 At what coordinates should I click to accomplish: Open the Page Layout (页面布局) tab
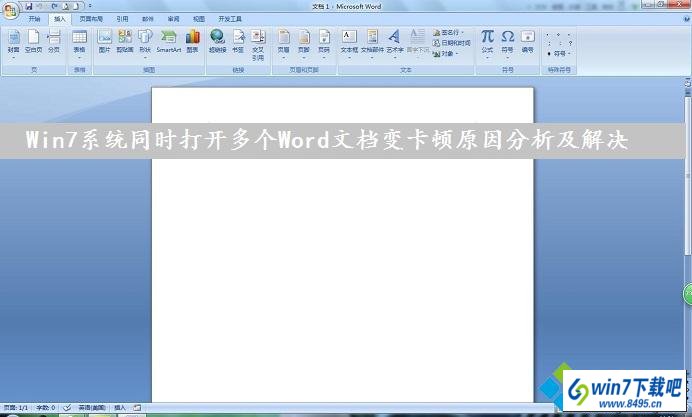91,19
